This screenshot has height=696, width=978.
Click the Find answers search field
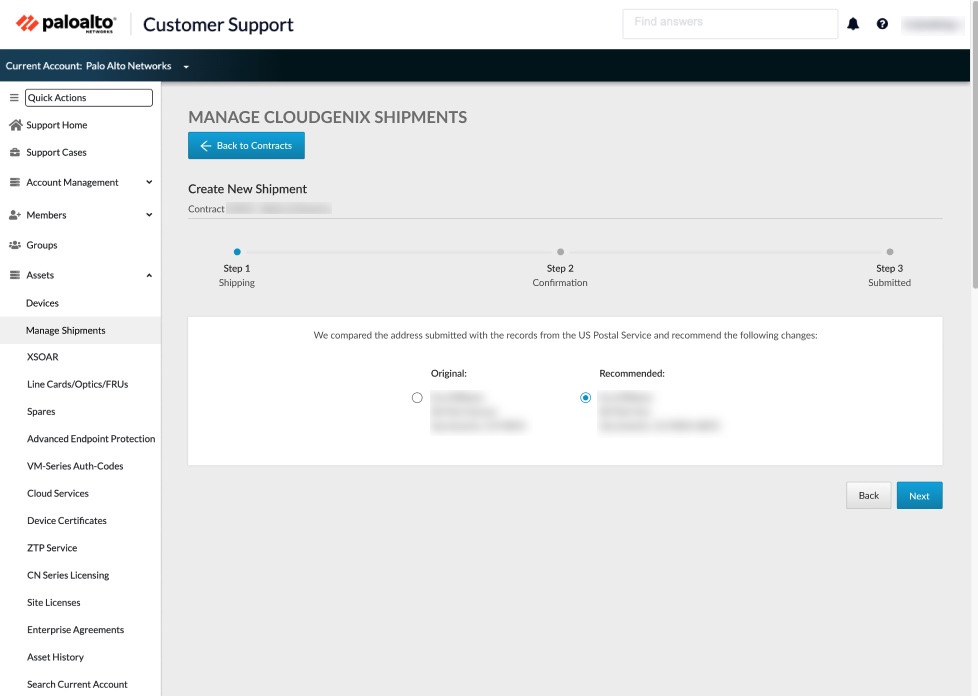[x=730, y=23]
